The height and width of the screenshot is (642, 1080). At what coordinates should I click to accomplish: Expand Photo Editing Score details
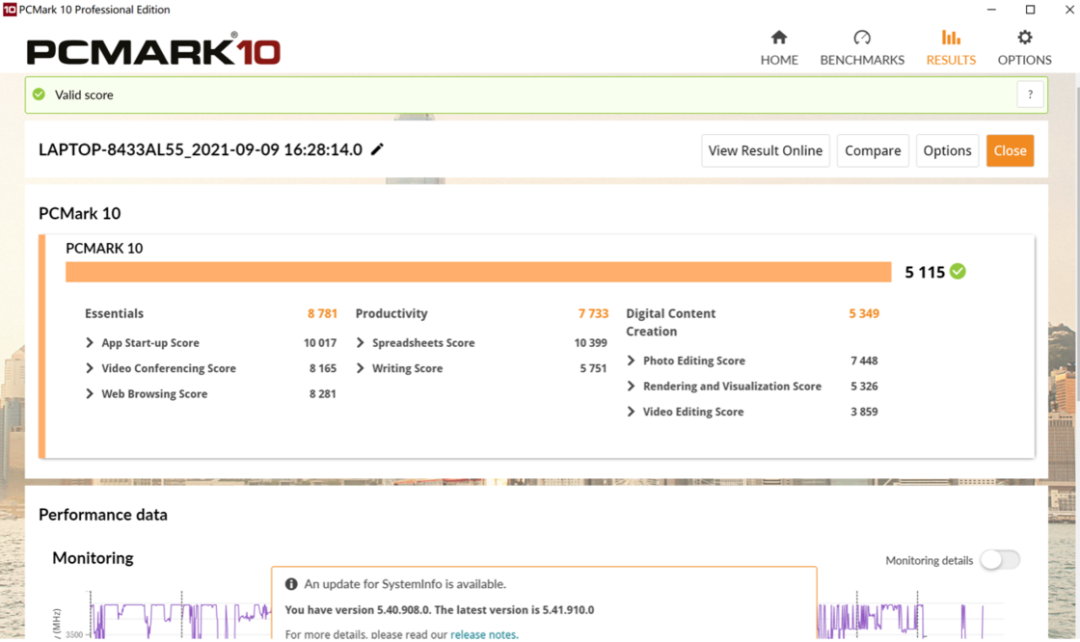[631, 360]
